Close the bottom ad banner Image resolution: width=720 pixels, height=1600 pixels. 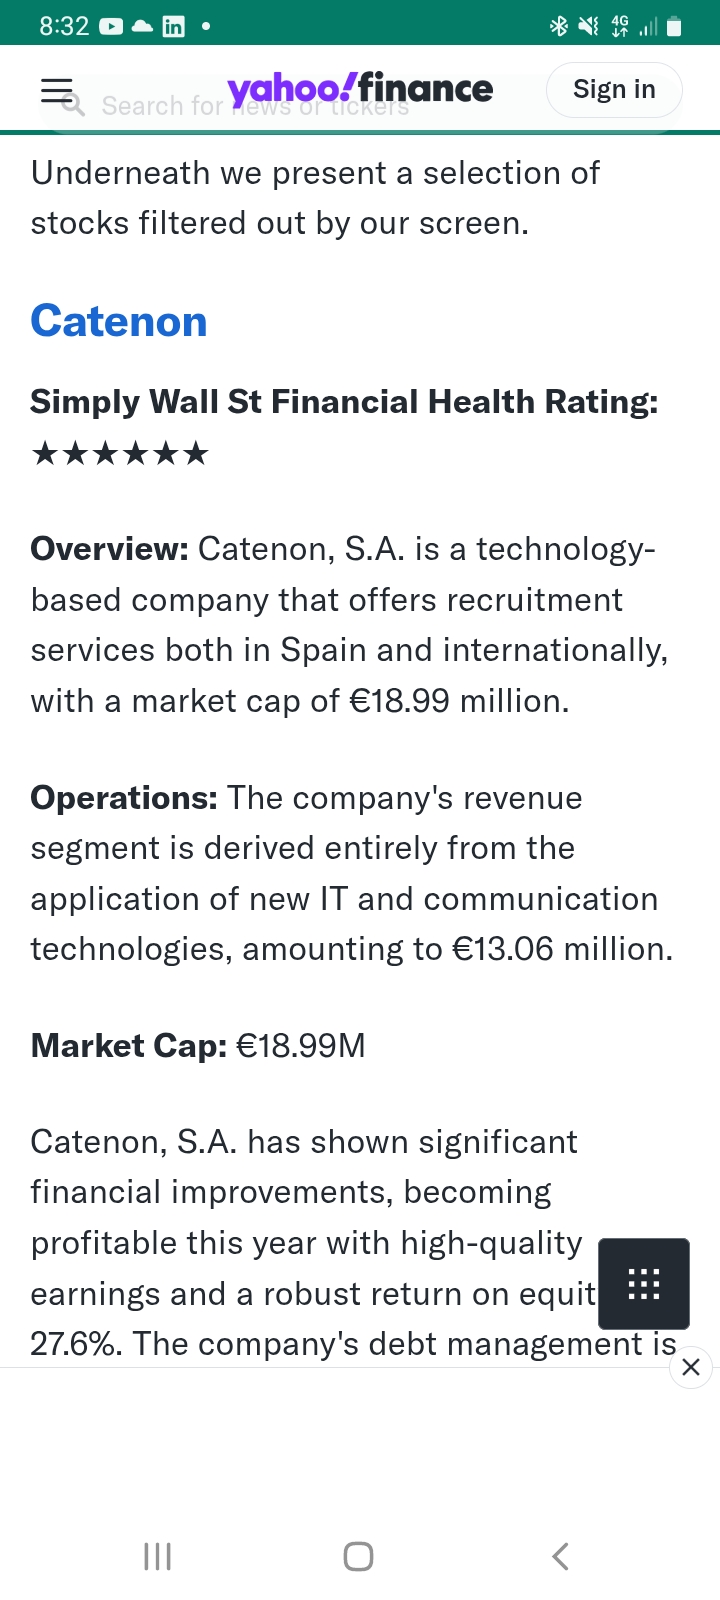point(690,1367)
